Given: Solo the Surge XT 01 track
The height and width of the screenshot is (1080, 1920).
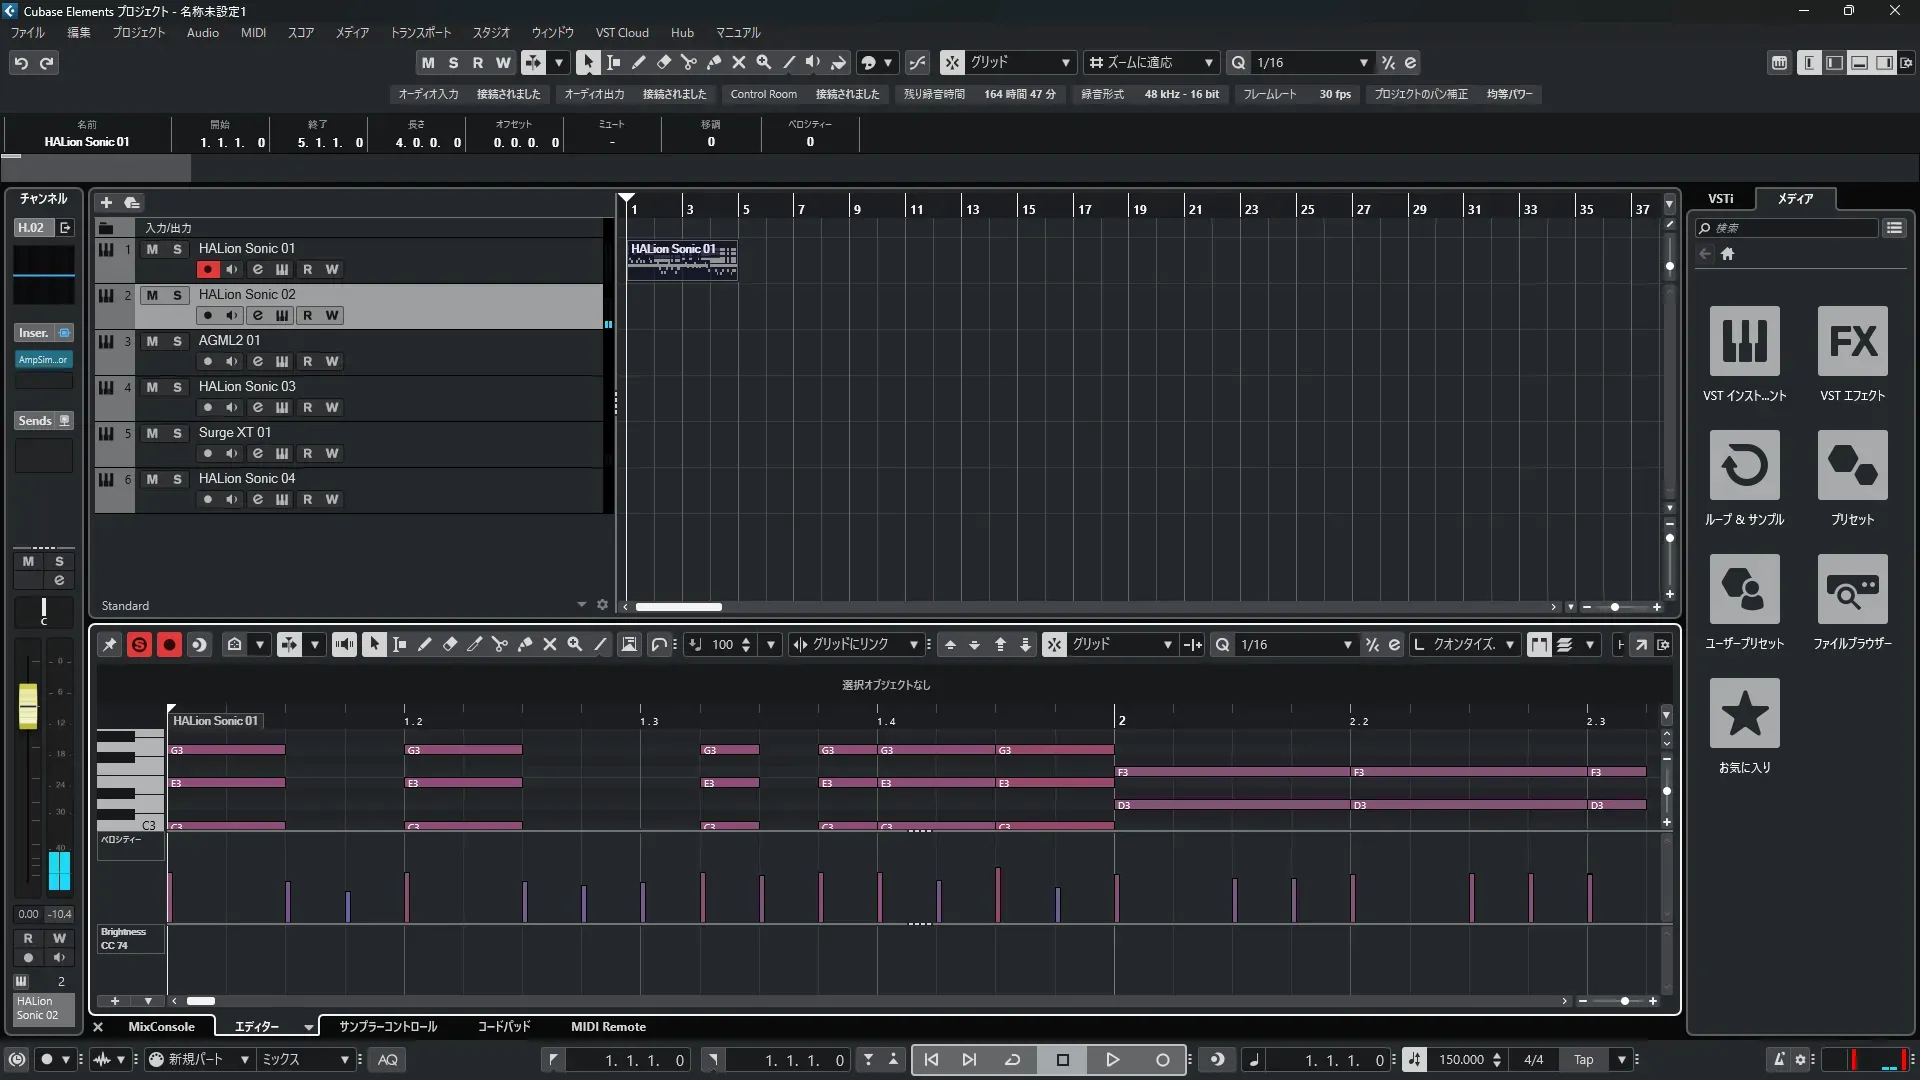Looking at the screenshot, I should pyautogui.click(x=177, y=433).
